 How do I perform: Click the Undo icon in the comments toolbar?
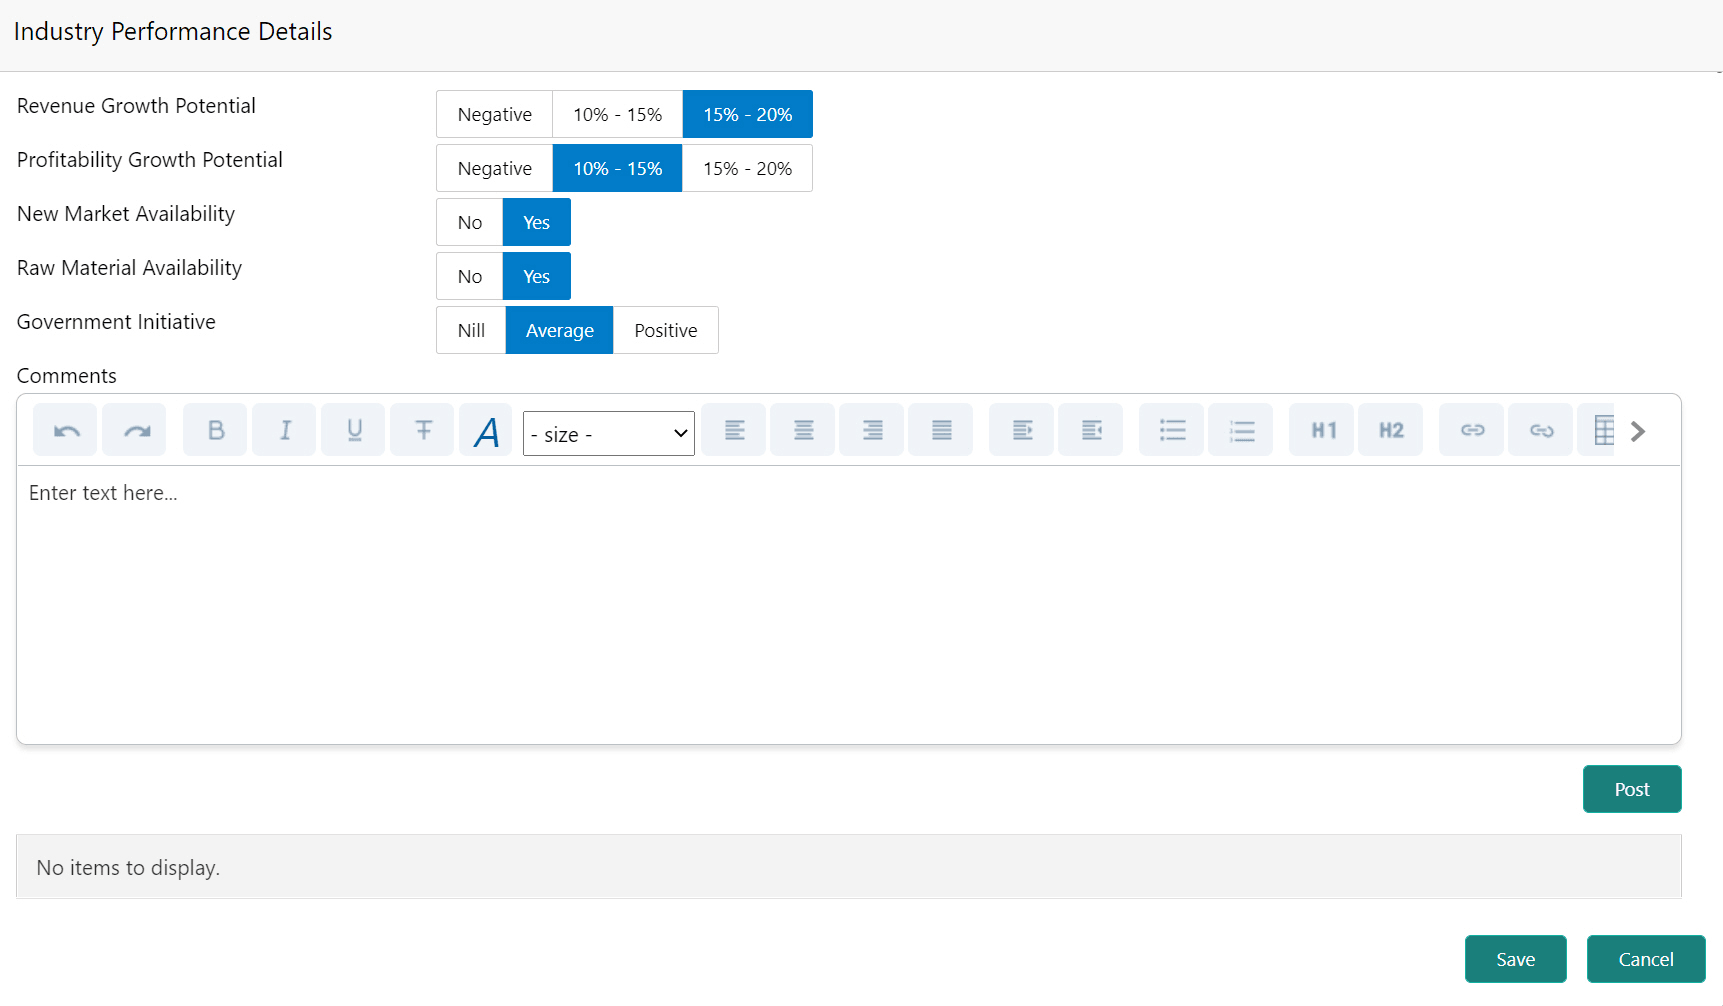point(64,429)
